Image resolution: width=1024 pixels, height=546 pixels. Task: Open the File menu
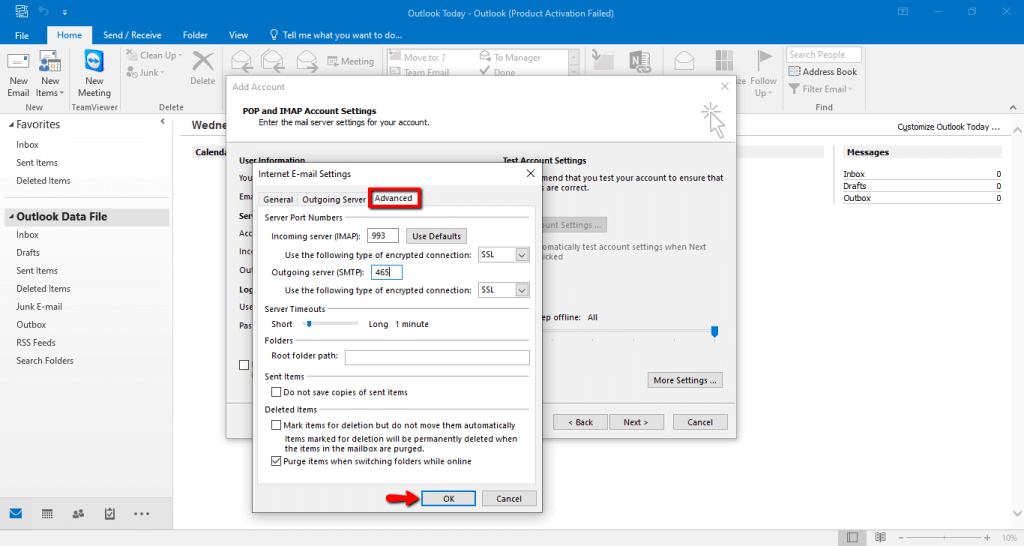click(x=22, y=35)
